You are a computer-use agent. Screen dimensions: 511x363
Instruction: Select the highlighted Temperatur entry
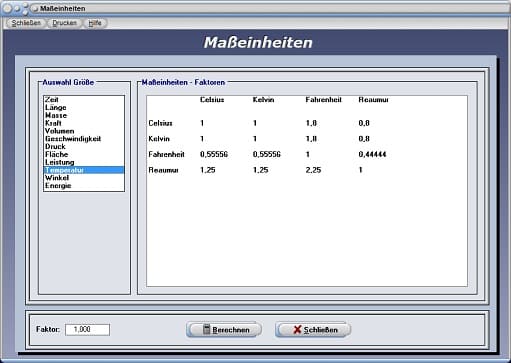[x=84, y=170]
